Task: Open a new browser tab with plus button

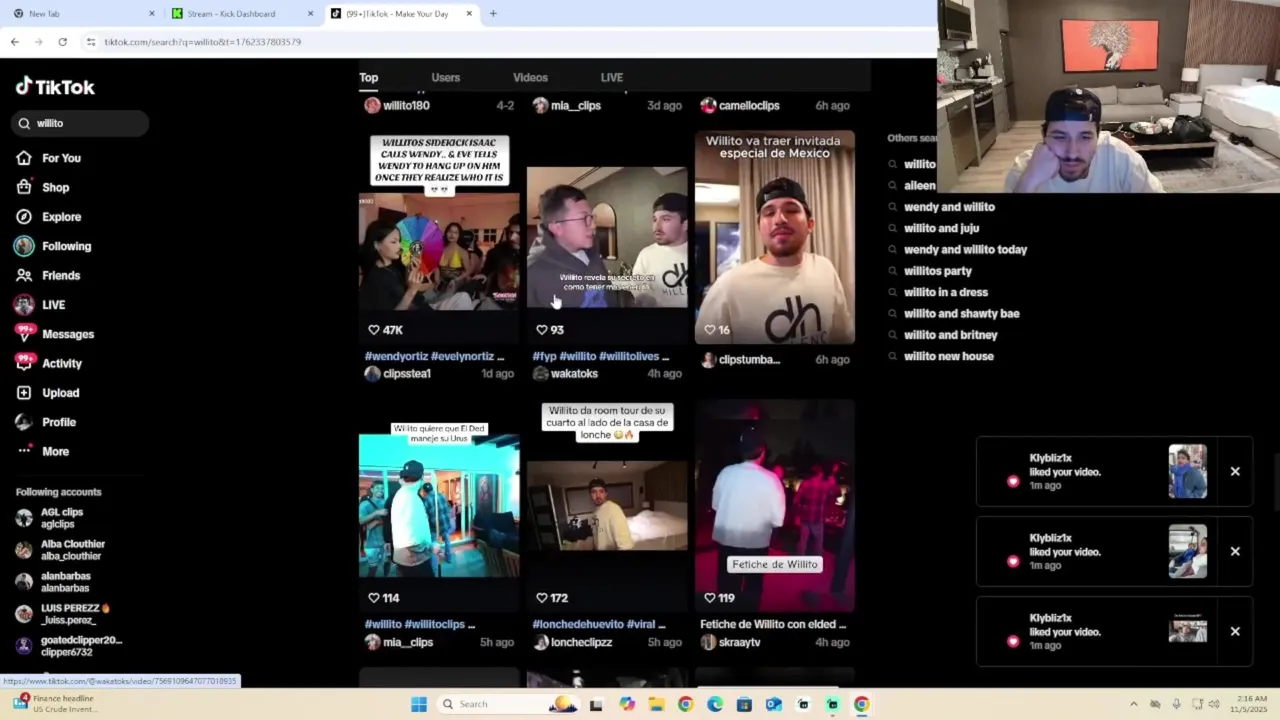Action: 493,14
